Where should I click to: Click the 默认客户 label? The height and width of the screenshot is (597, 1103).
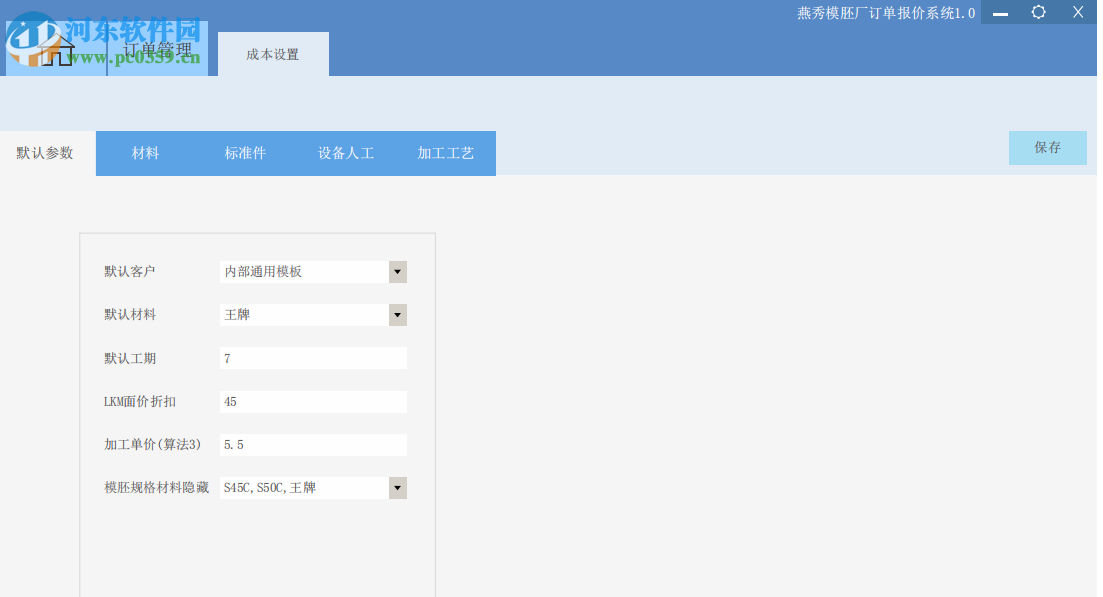[x=129, y=271]
